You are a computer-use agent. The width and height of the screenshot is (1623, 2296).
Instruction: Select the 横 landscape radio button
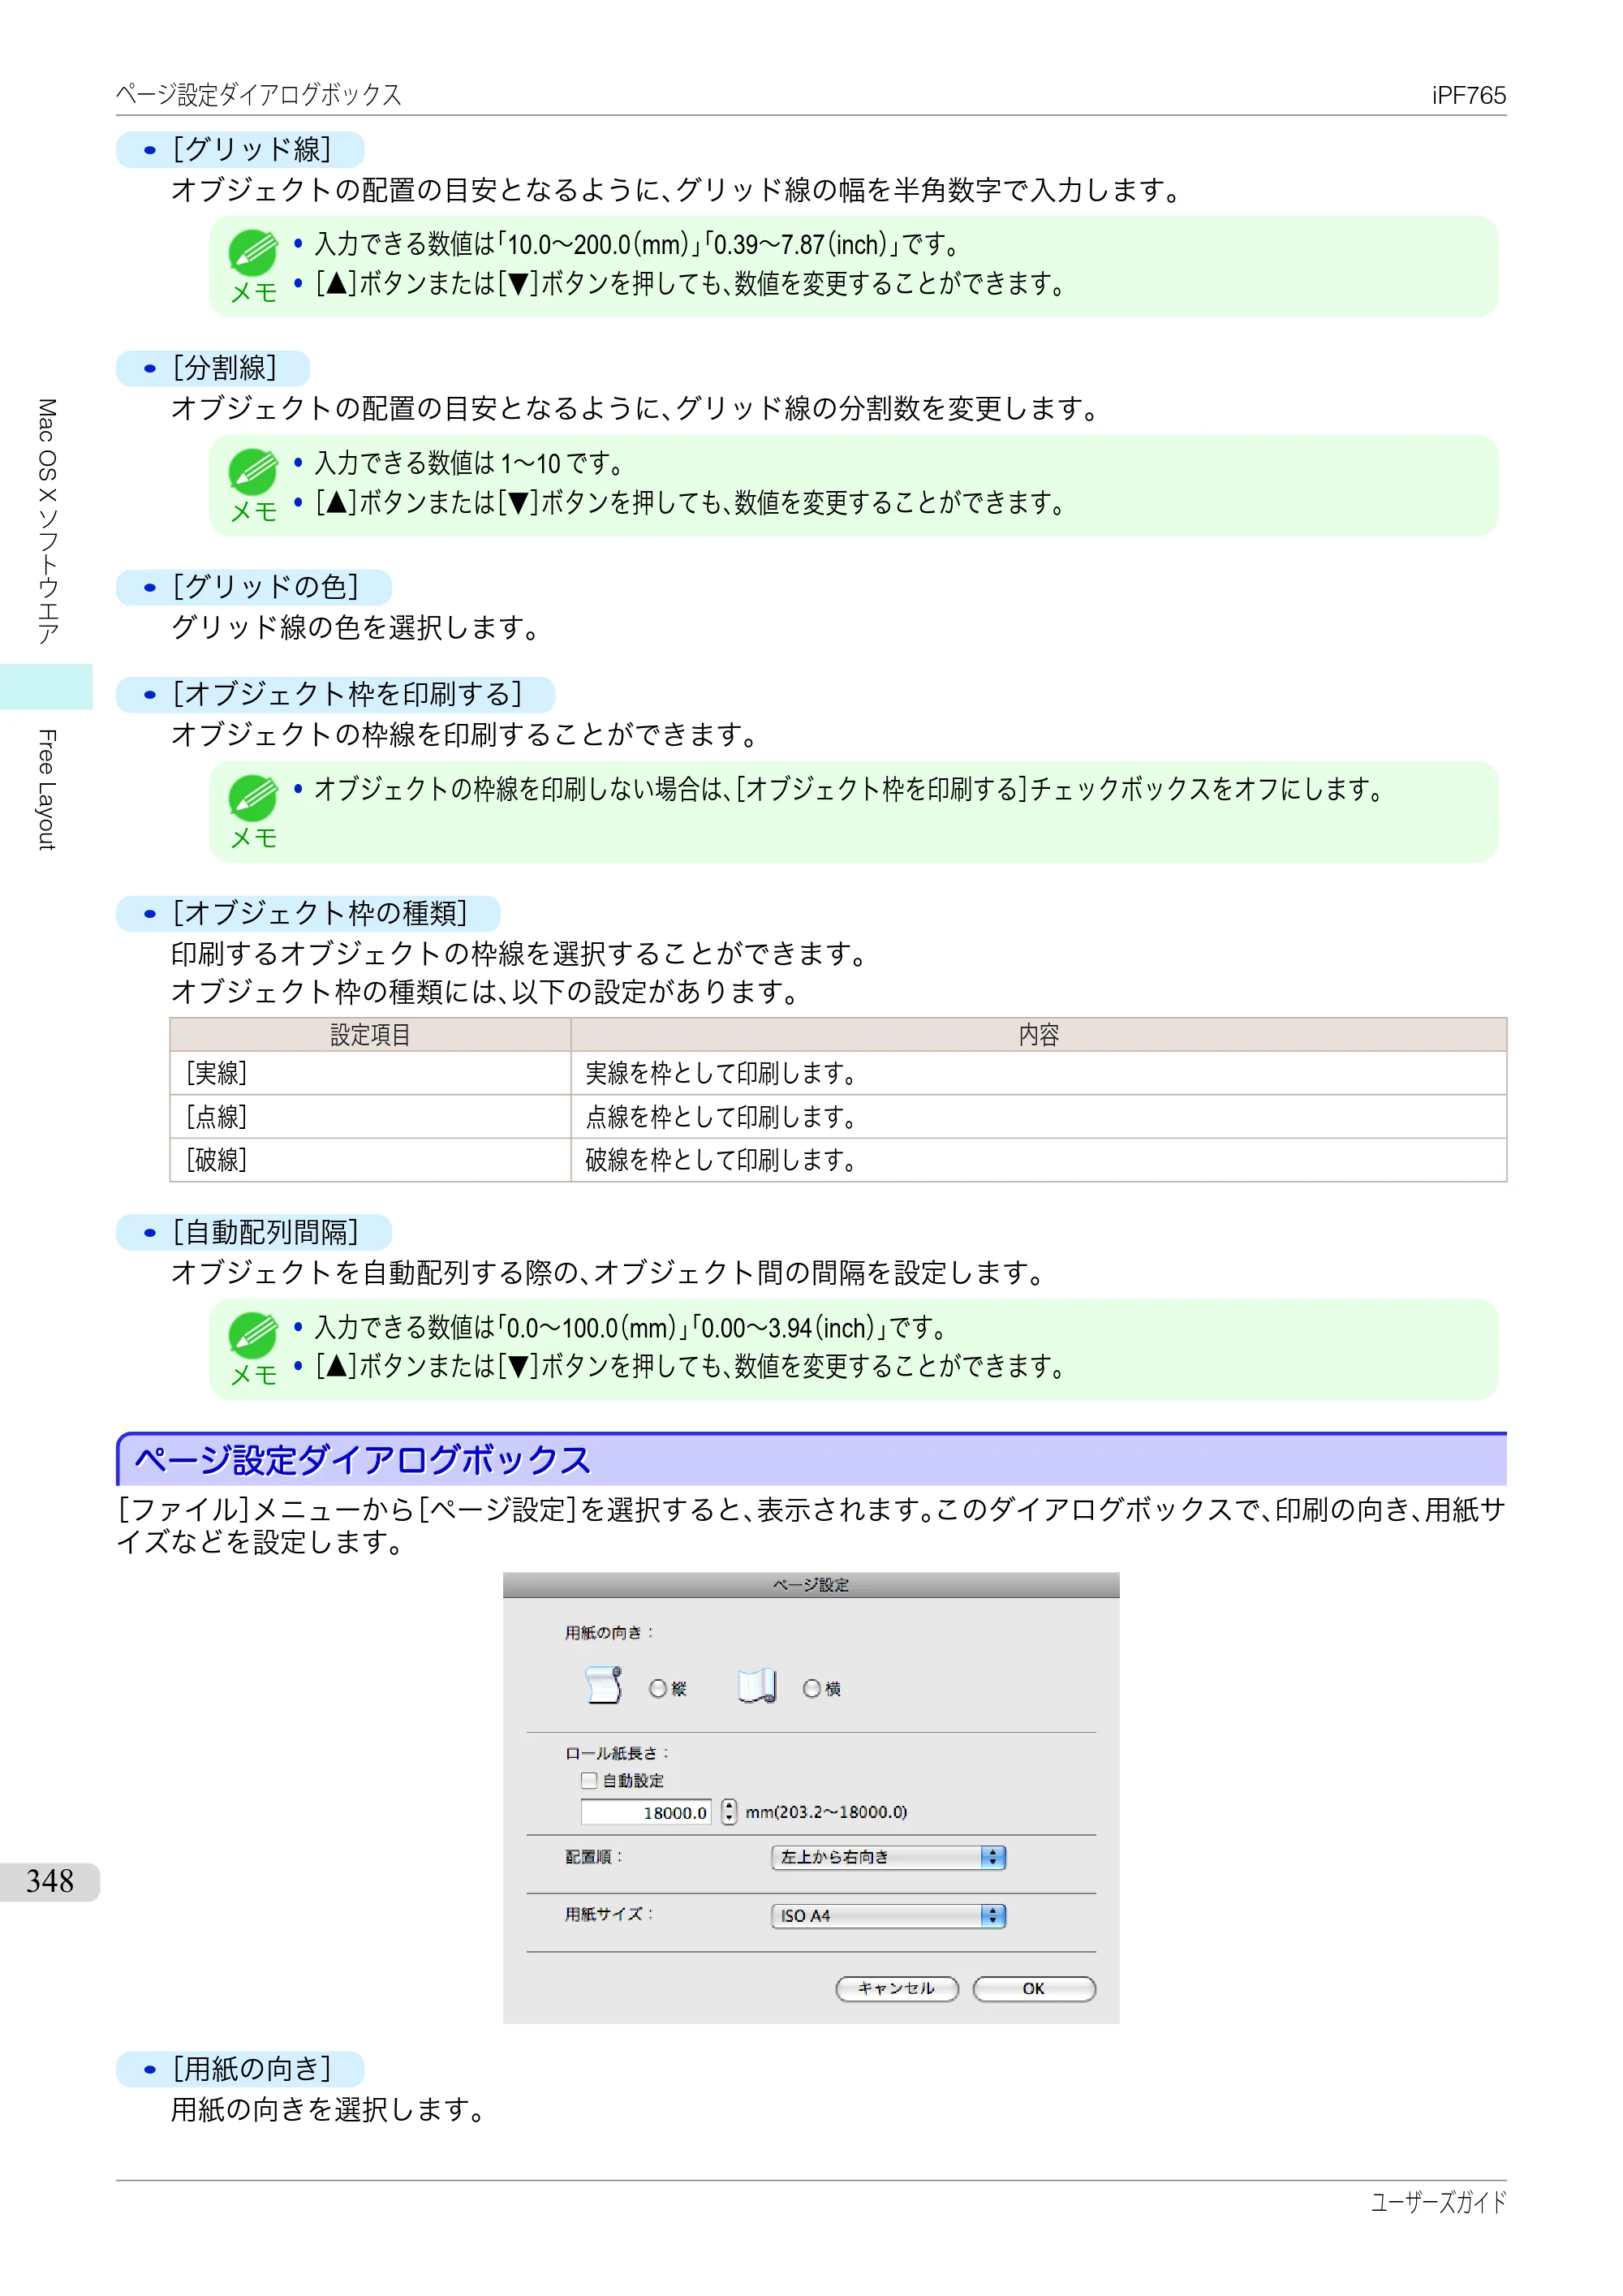812,1689
